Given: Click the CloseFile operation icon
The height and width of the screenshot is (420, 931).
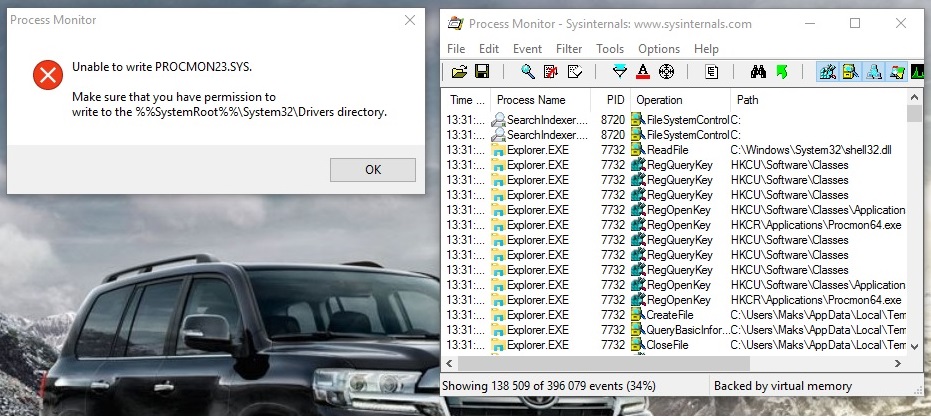Looking at the screenshot, I should [x=638, y=345].
